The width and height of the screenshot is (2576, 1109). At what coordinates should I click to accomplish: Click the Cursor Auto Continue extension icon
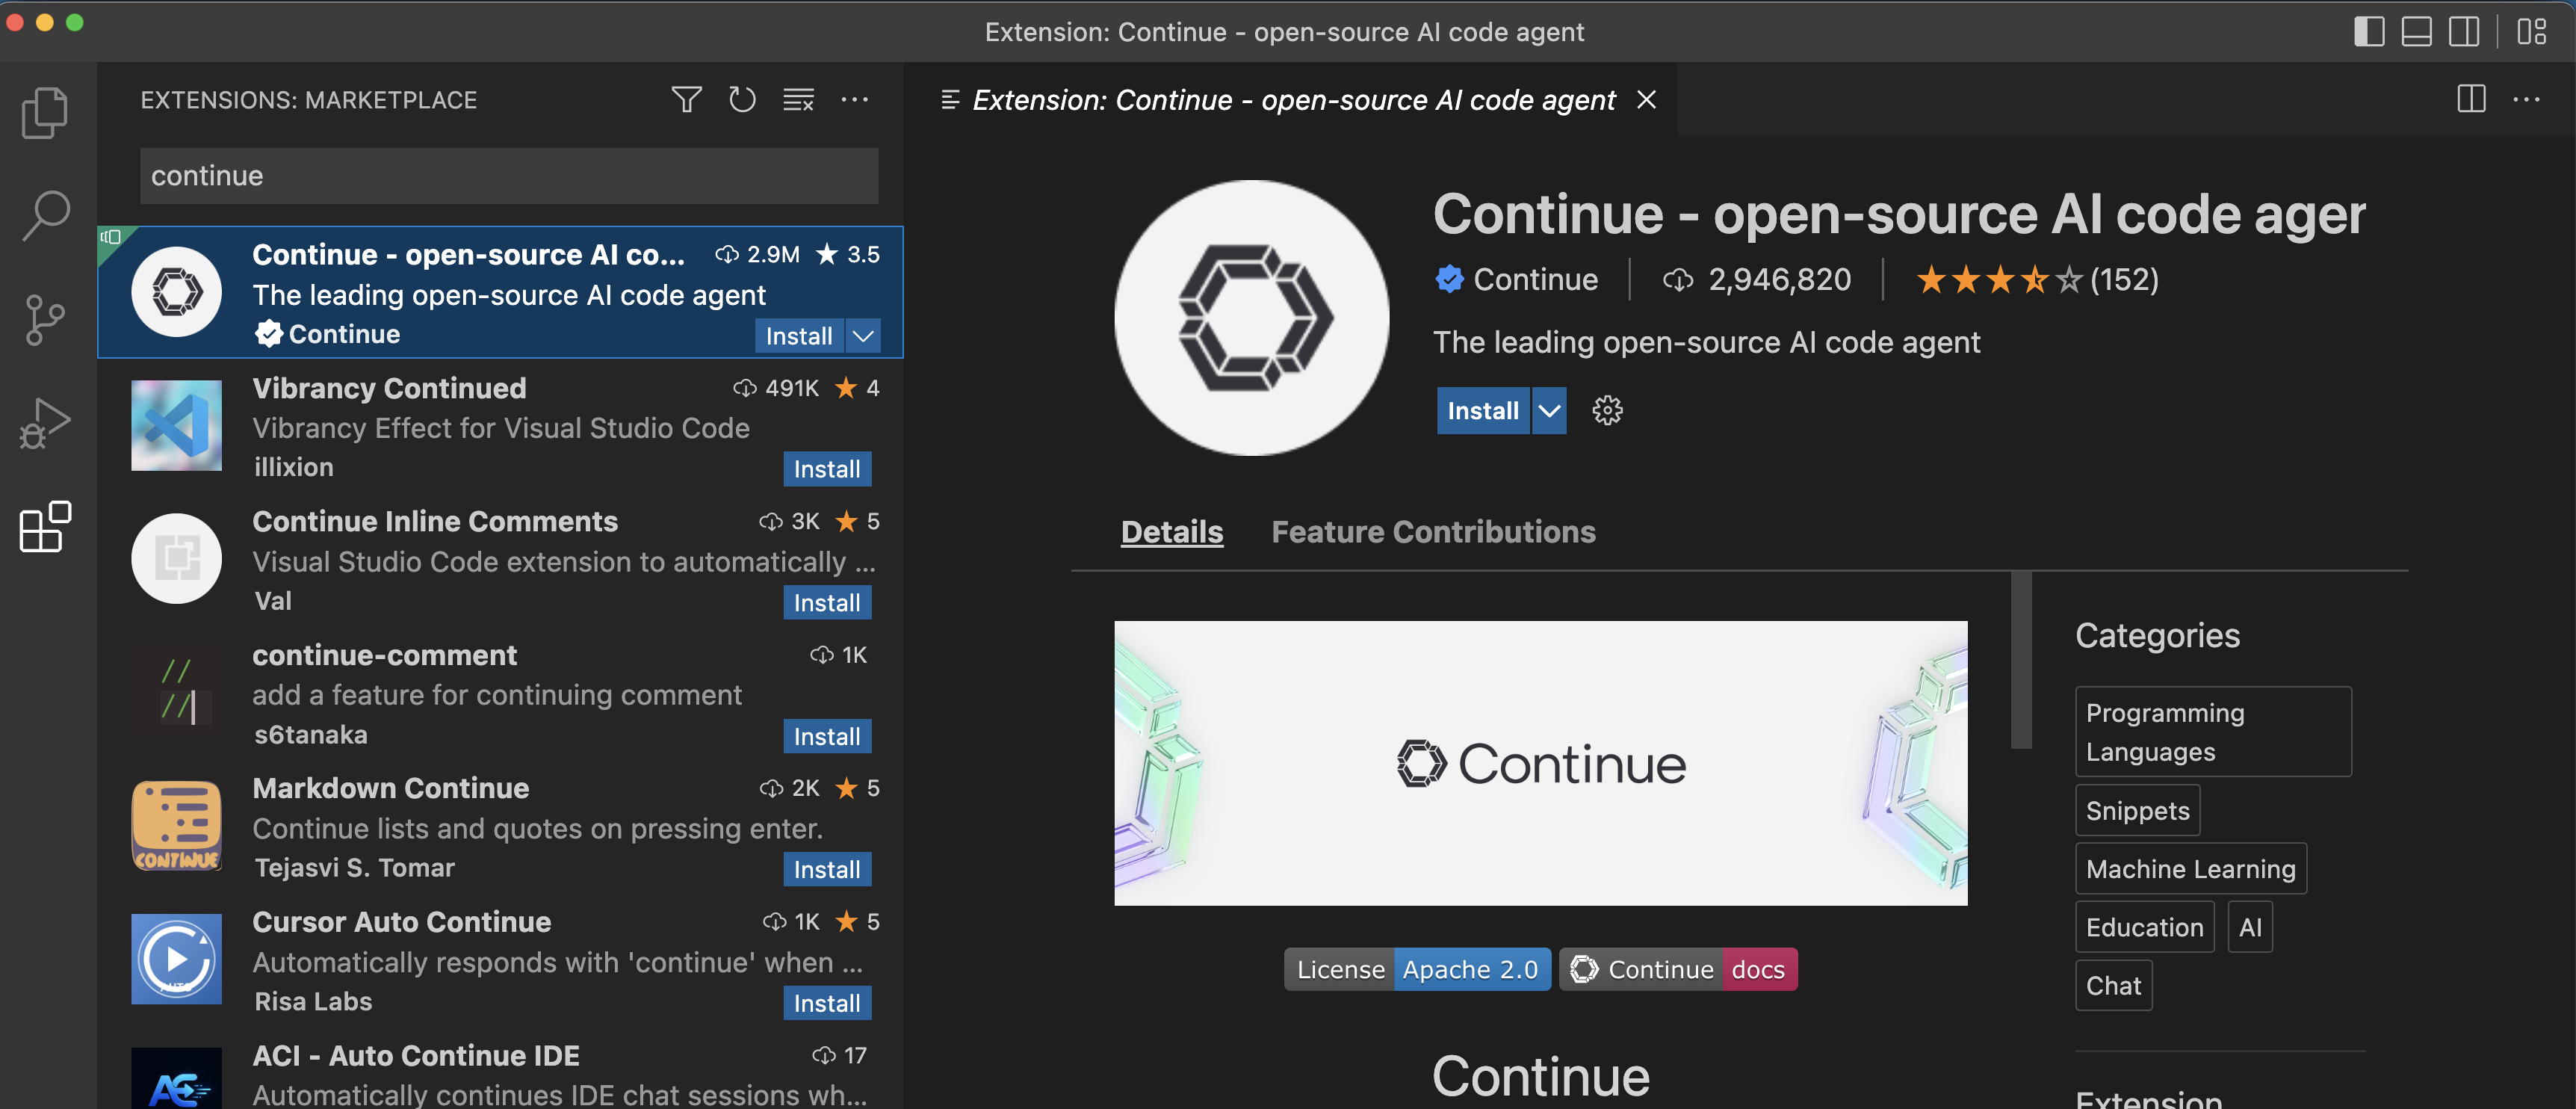176,959
